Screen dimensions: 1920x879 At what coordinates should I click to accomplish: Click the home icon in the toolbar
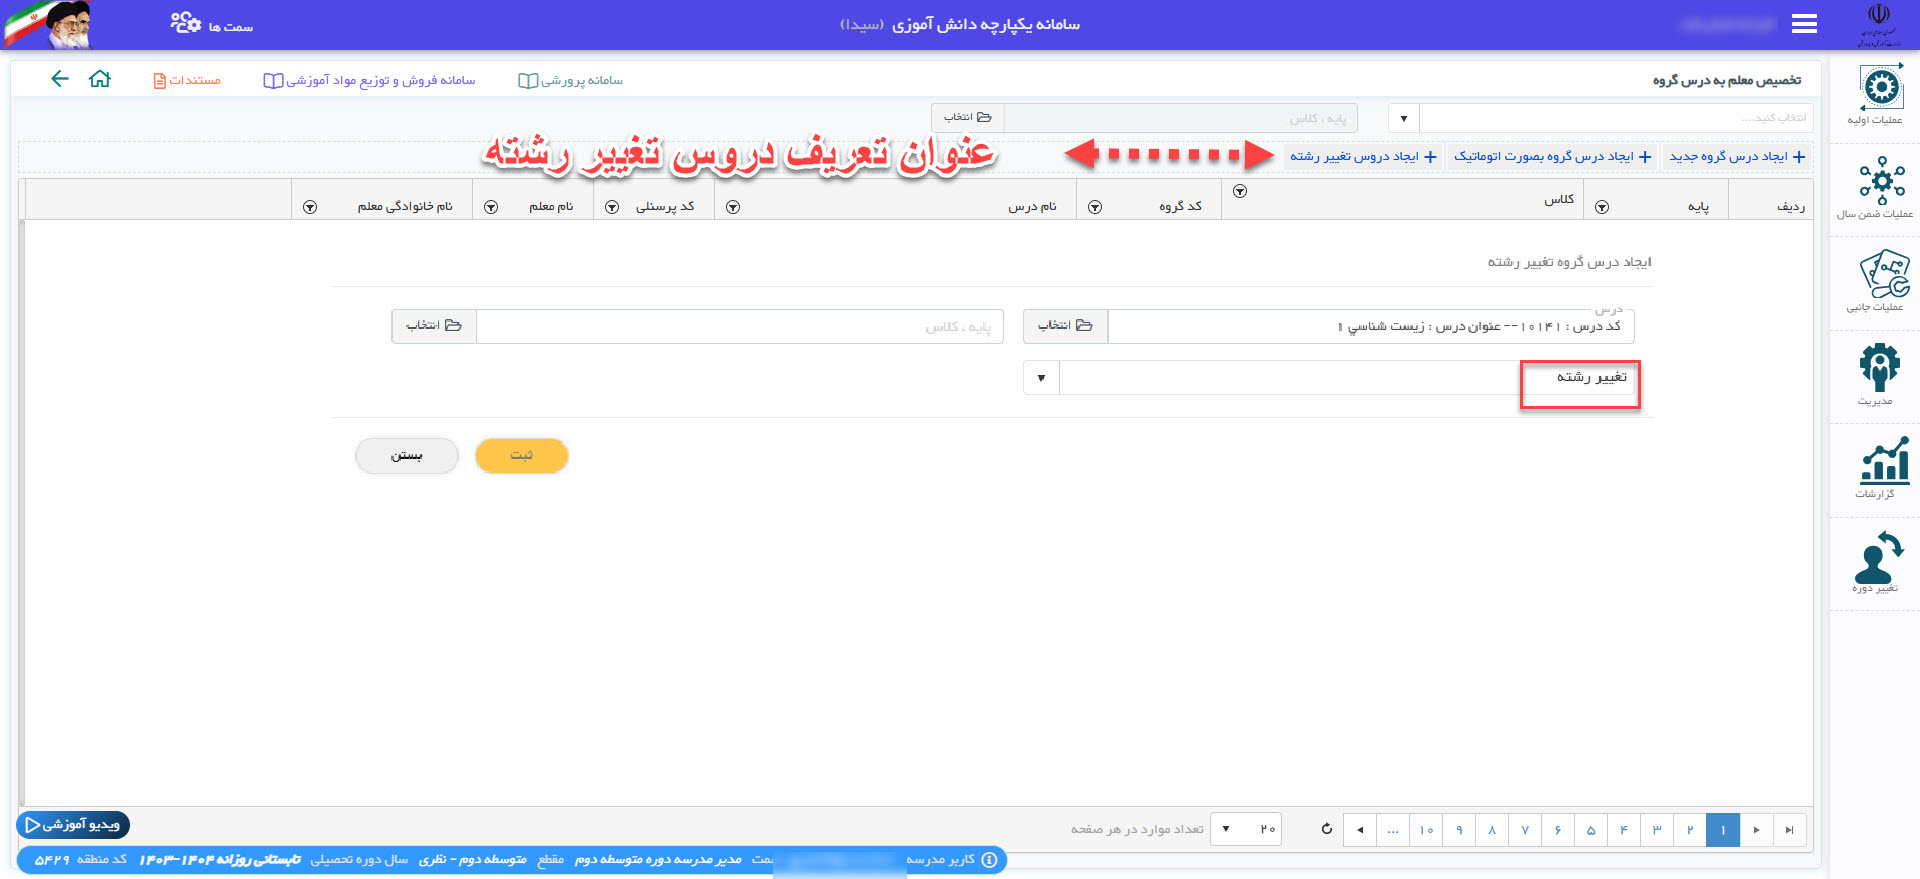[100, 79]
